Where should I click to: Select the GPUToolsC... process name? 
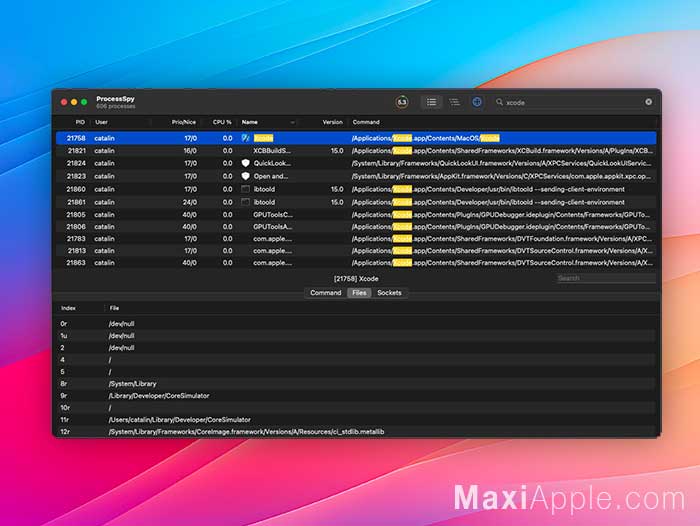[x=273, y=215]
